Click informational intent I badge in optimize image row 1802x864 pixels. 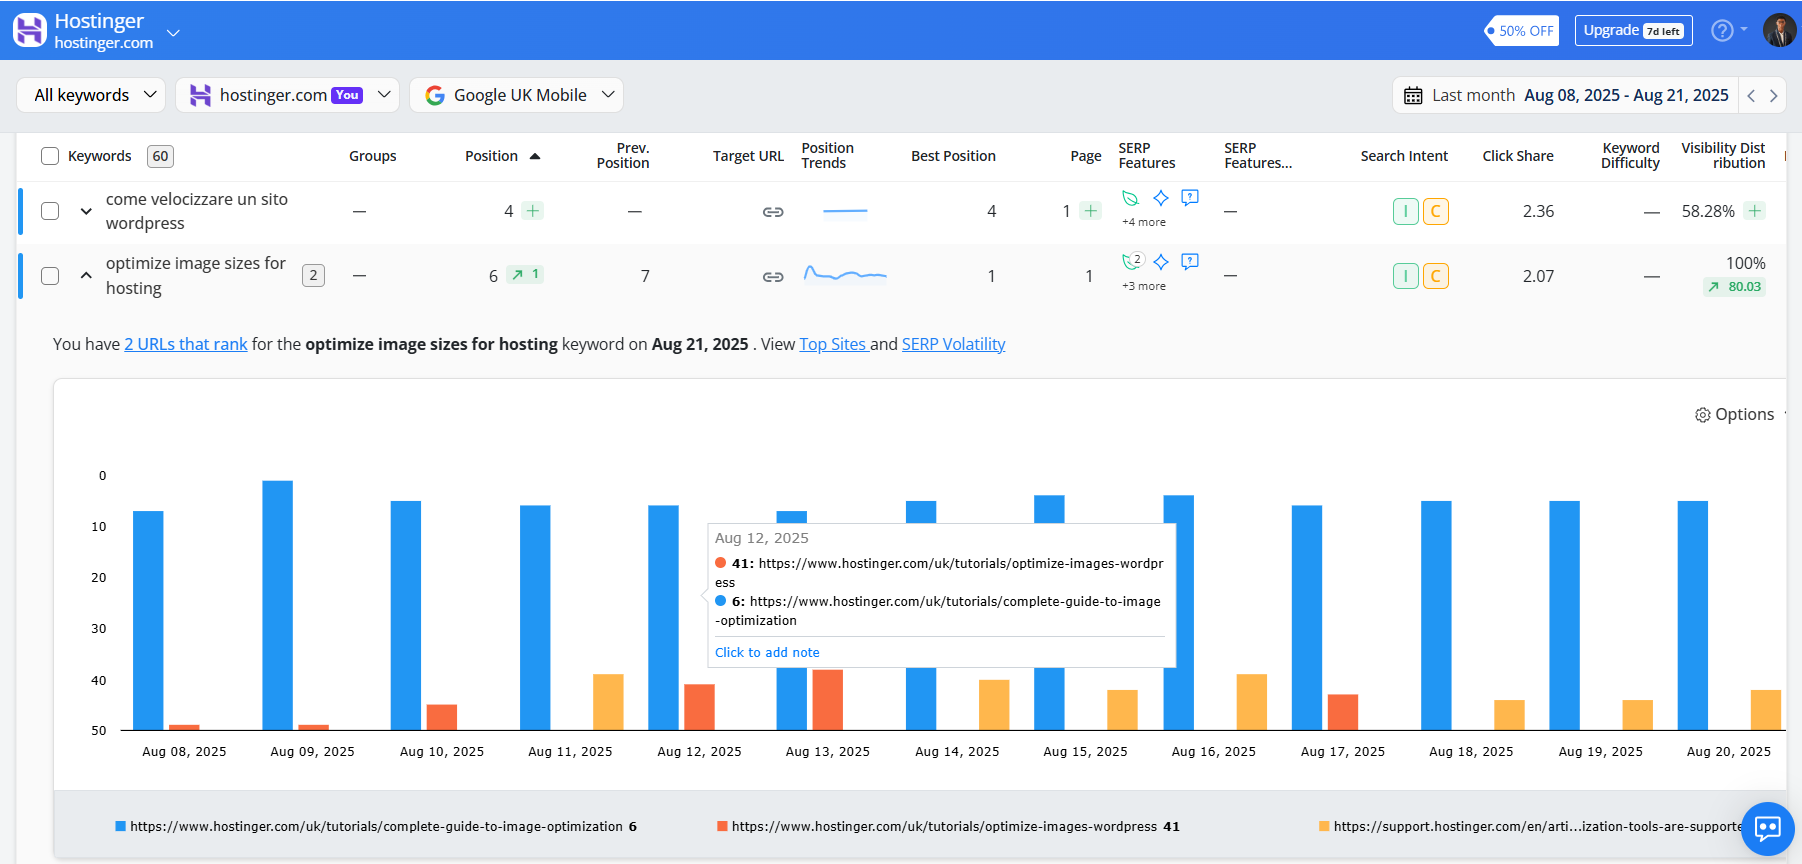[1406, 276]
